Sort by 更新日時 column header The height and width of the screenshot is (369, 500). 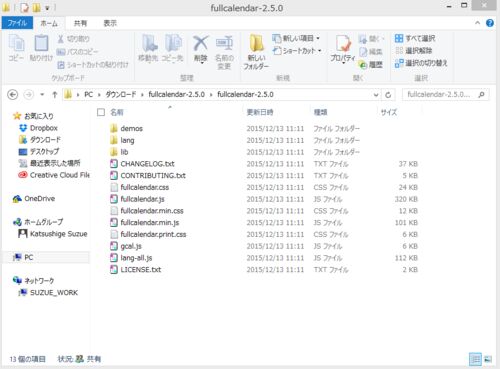260,112
